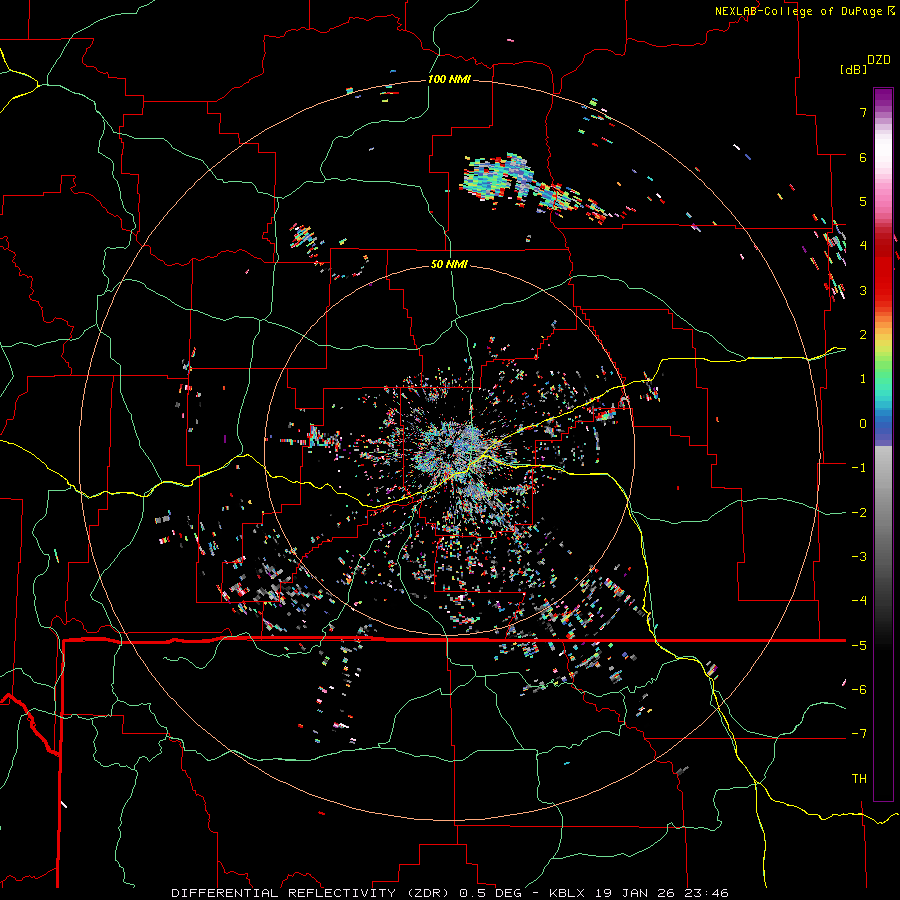Click the -7 value on color scale
Image resolution: width=900 pixels, height=900 pixels.
click(x=859, y=734)
